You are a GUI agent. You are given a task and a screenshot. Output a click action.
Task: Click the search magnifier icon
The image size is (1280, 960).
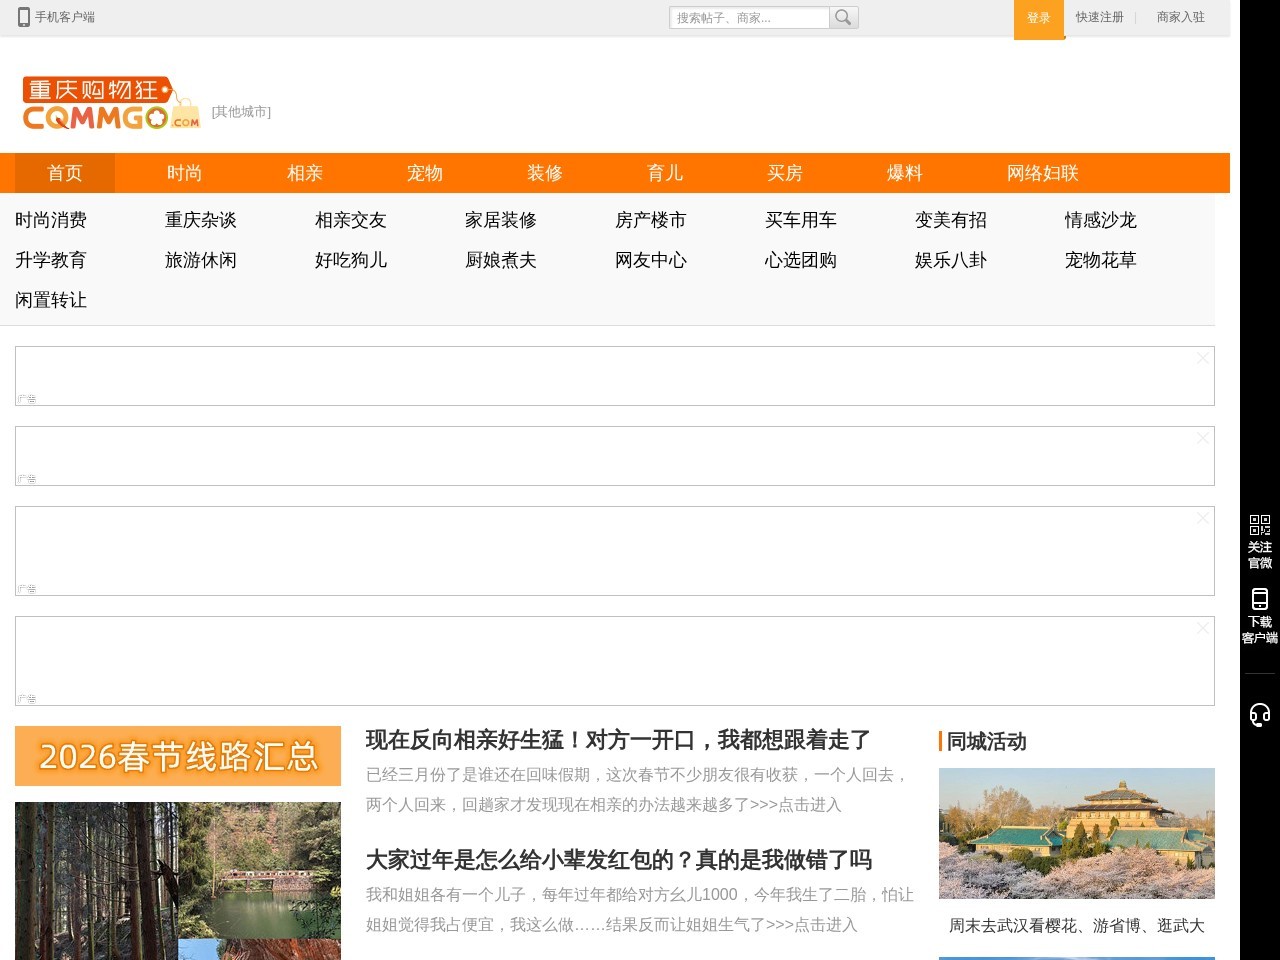[844, 17]
